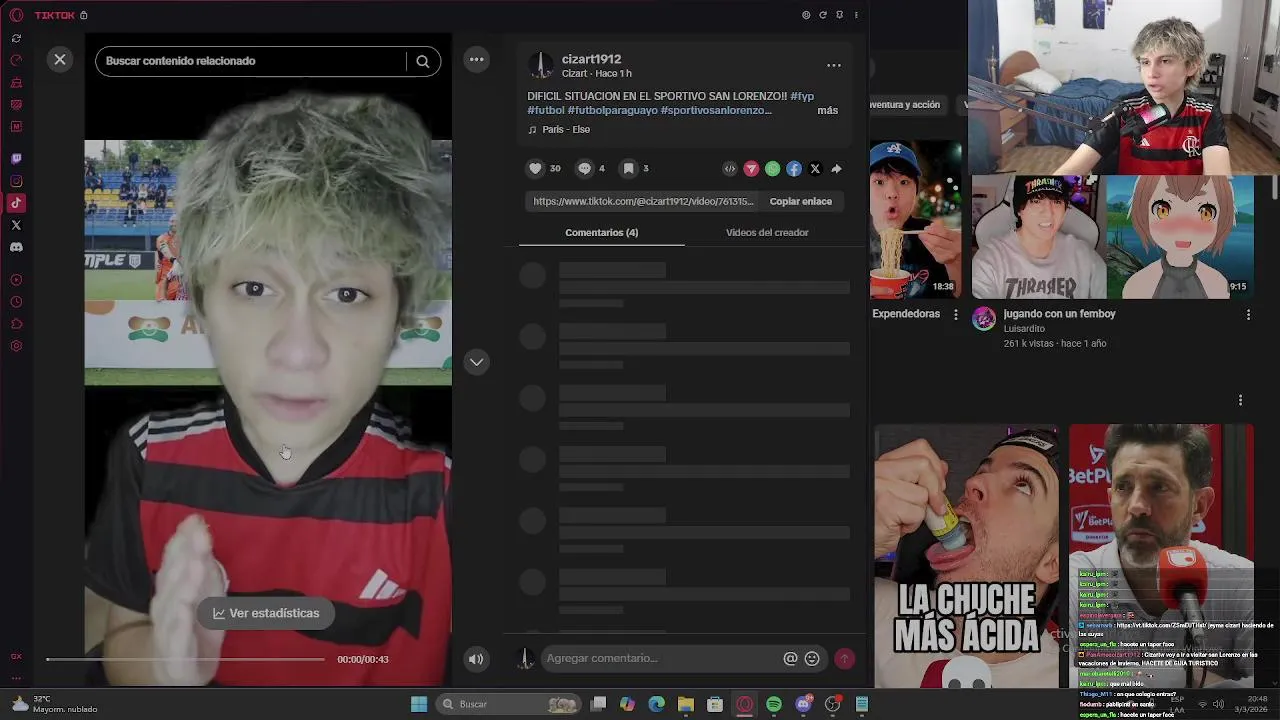This screenshot has height=720, width=1280.
Task: Switch to 'Videos del creador' tab
Action: point(767,232)
